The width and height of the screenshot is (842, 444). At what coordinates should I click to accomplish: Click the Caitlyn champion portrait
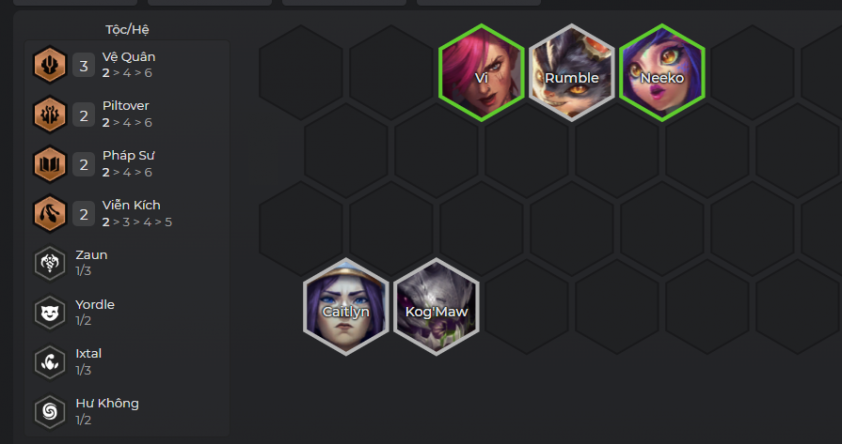(346, 307)
